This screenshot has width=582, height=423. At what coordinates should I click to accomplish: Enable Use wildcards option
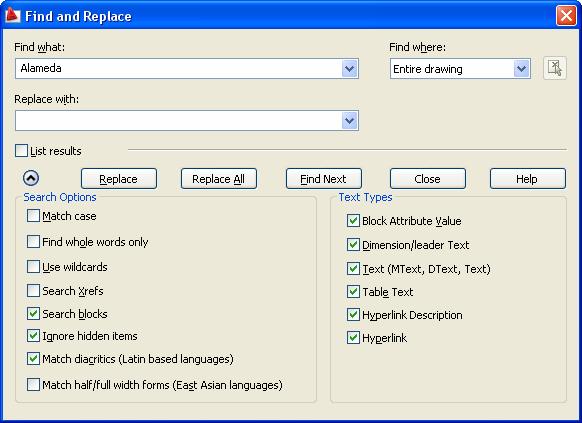tap(33, 266)
